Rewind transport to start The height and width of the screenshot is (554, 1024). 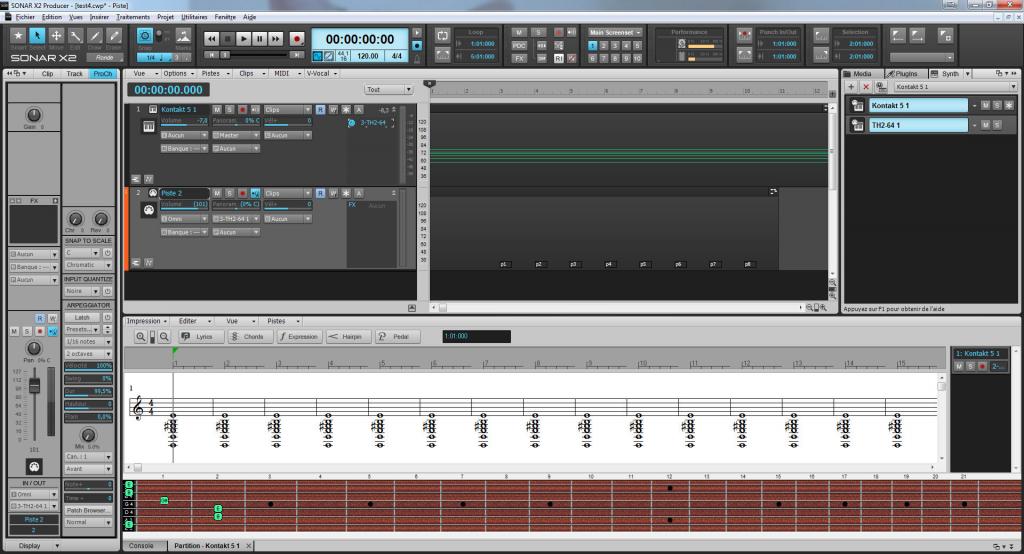point(212,39)
